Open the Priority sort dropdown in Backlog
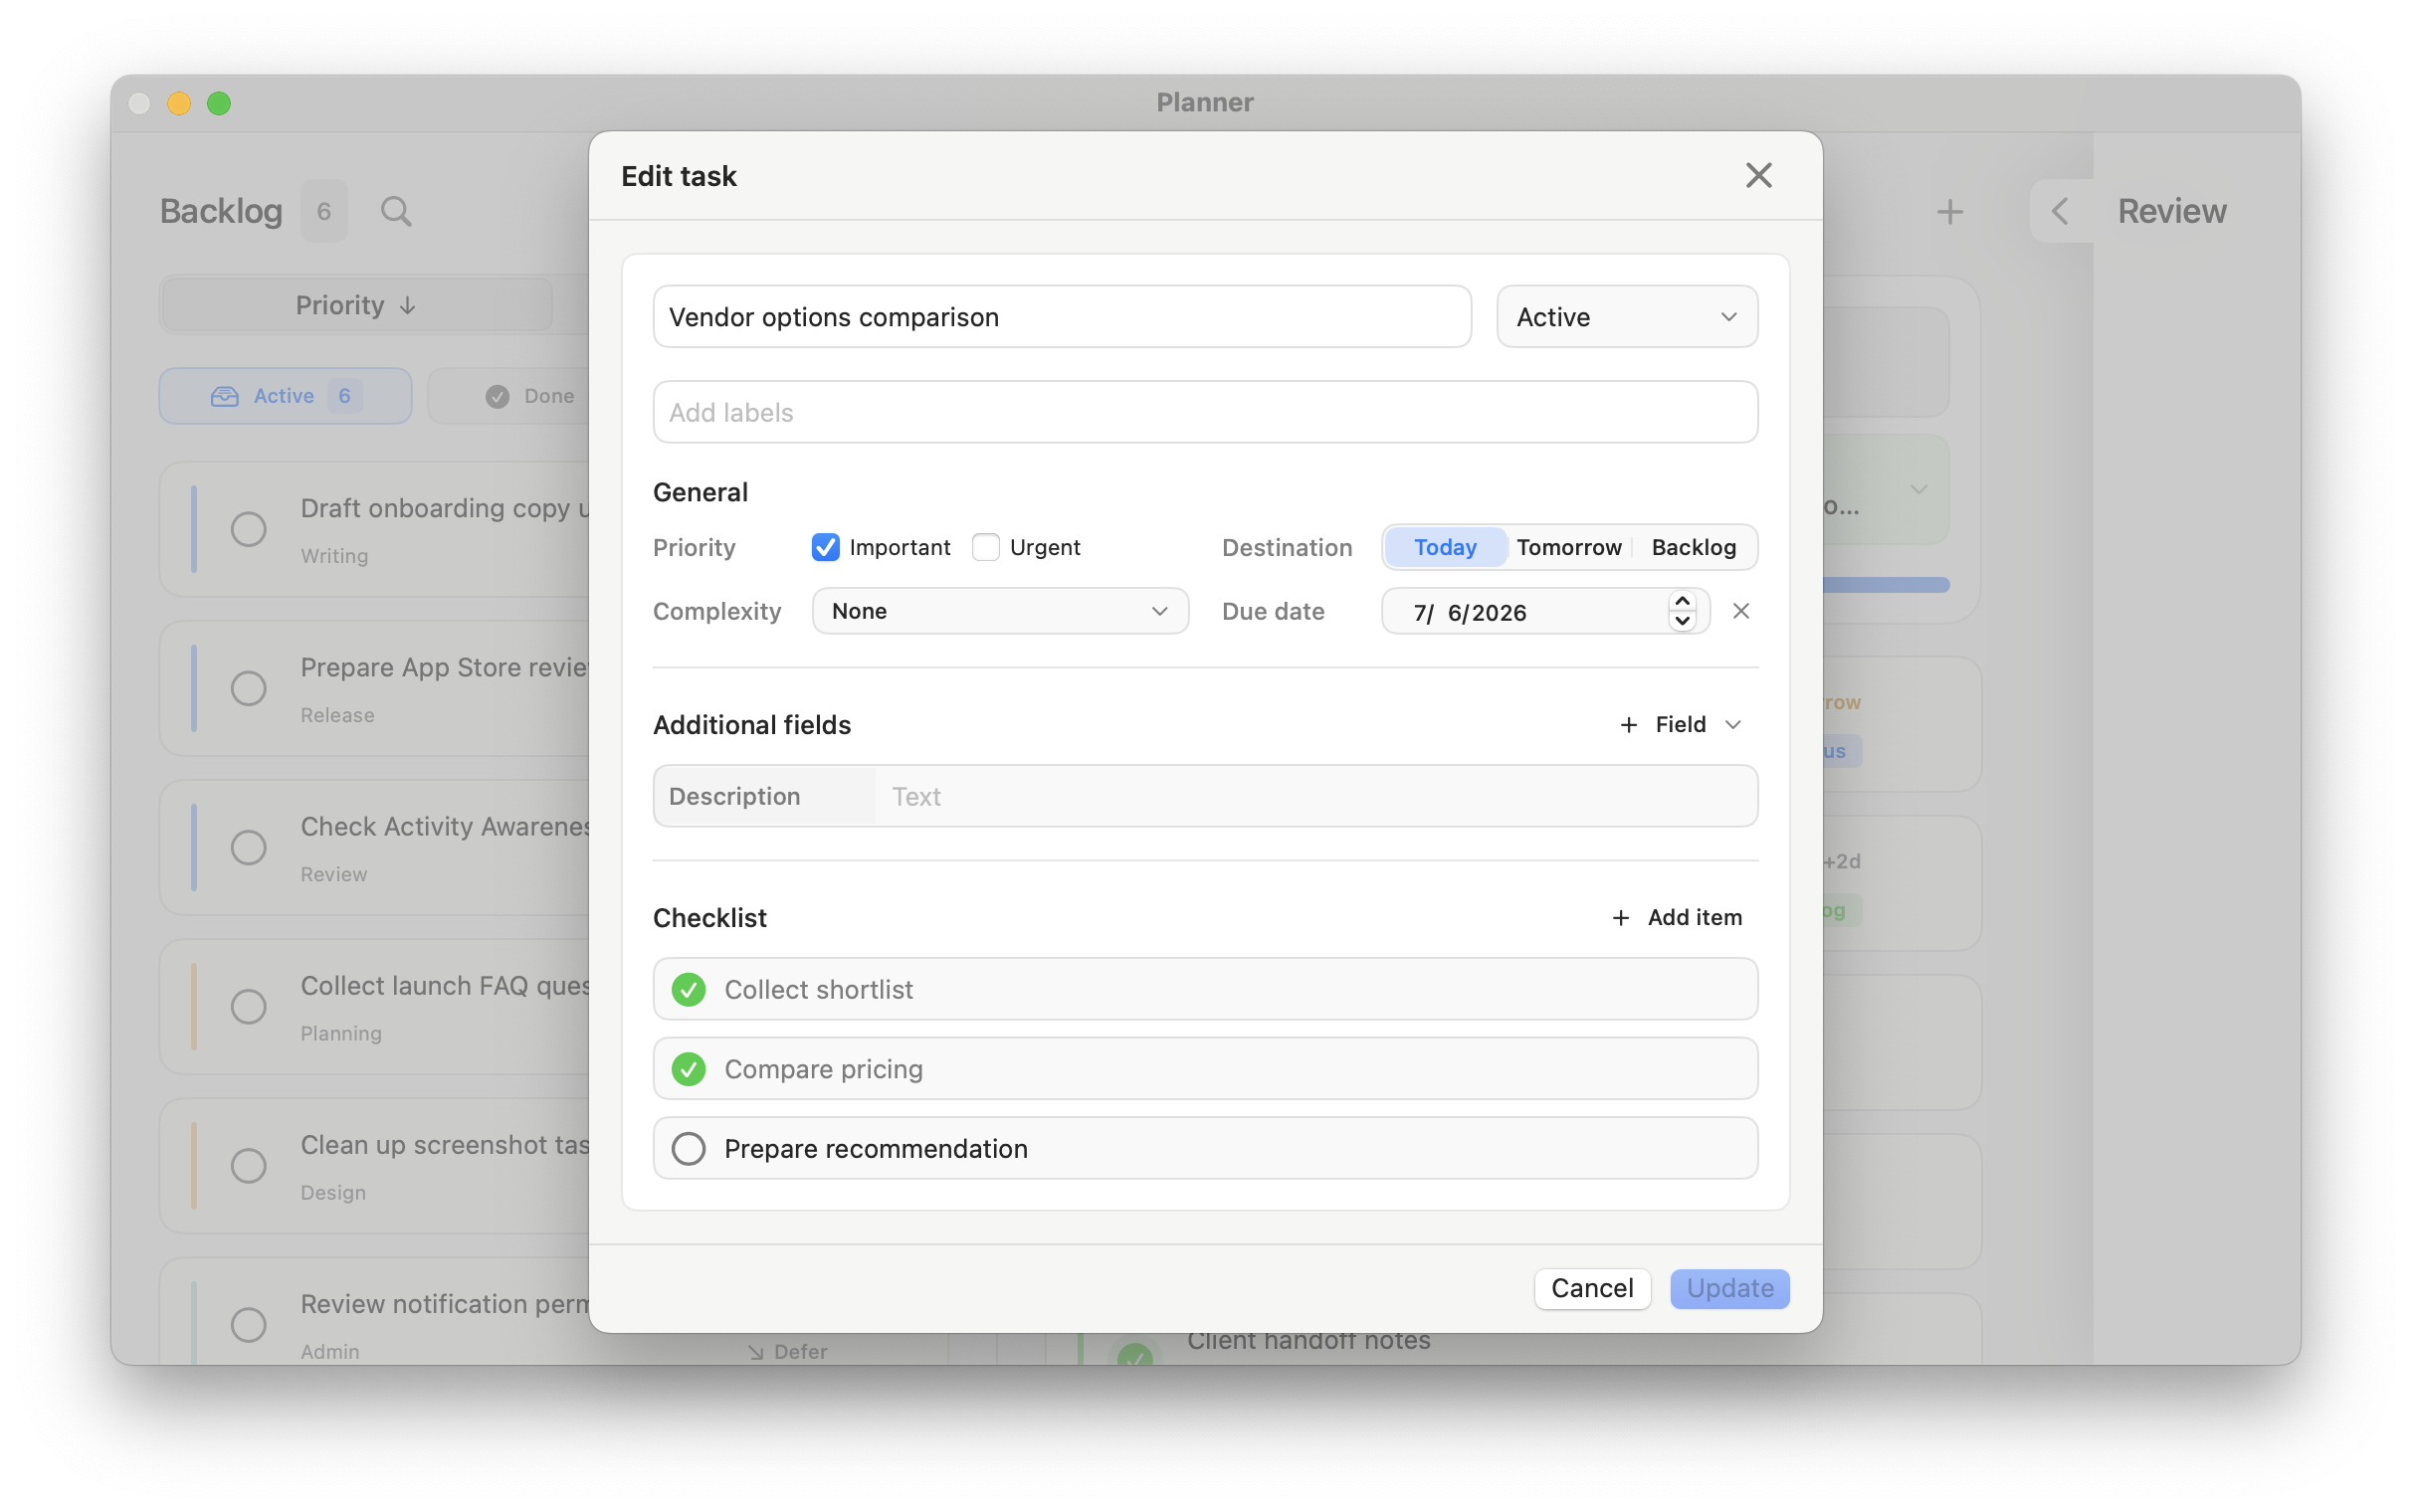 point(356,305)
